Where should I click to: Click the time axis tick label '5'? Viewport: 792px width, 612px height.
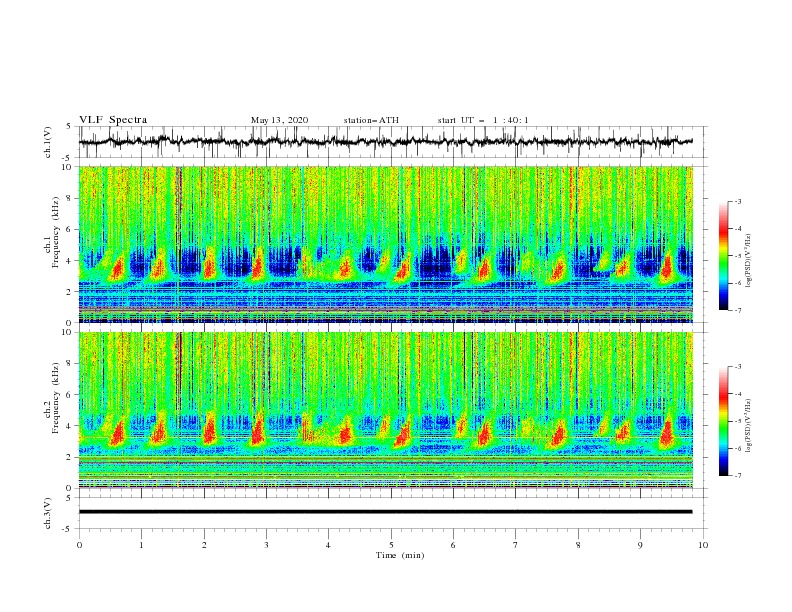click(391, 545)
